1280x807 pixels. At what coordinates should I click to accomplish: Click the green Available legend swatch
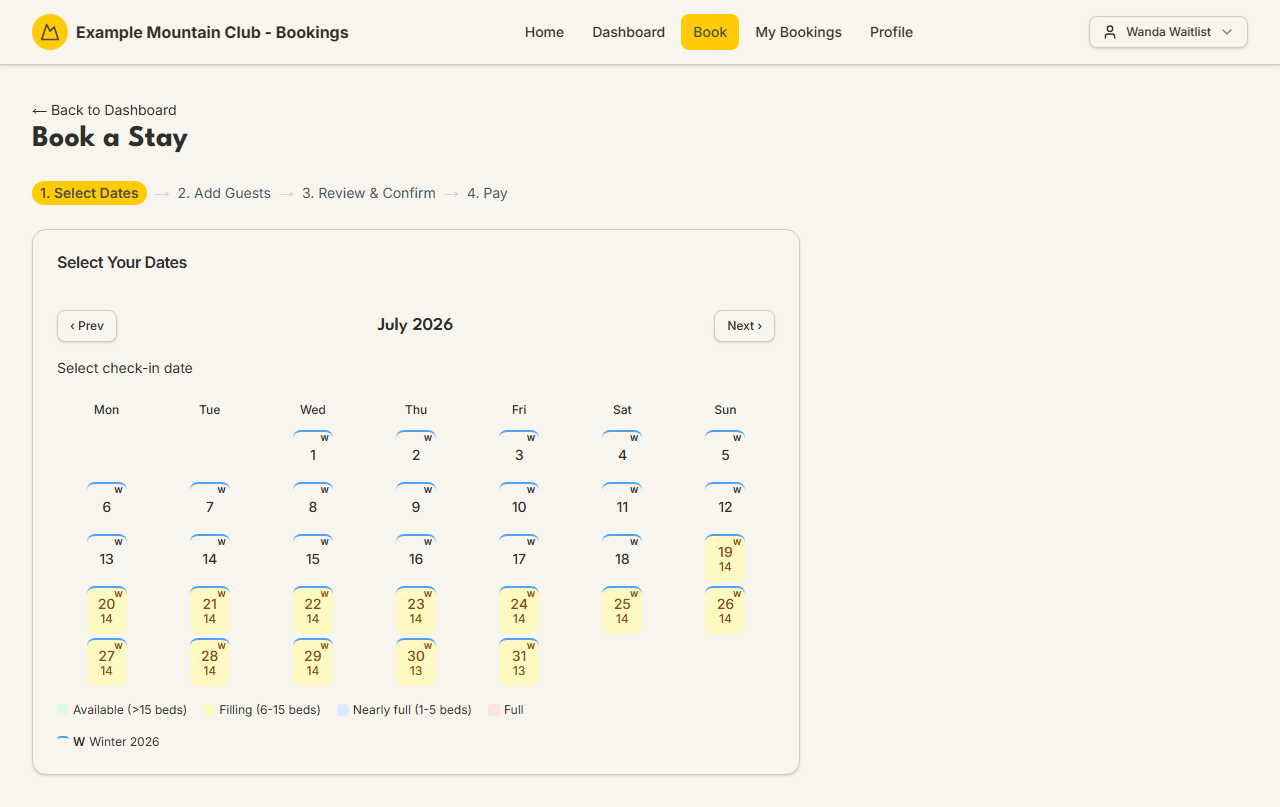pyautogui.click(x=63, y=710)
